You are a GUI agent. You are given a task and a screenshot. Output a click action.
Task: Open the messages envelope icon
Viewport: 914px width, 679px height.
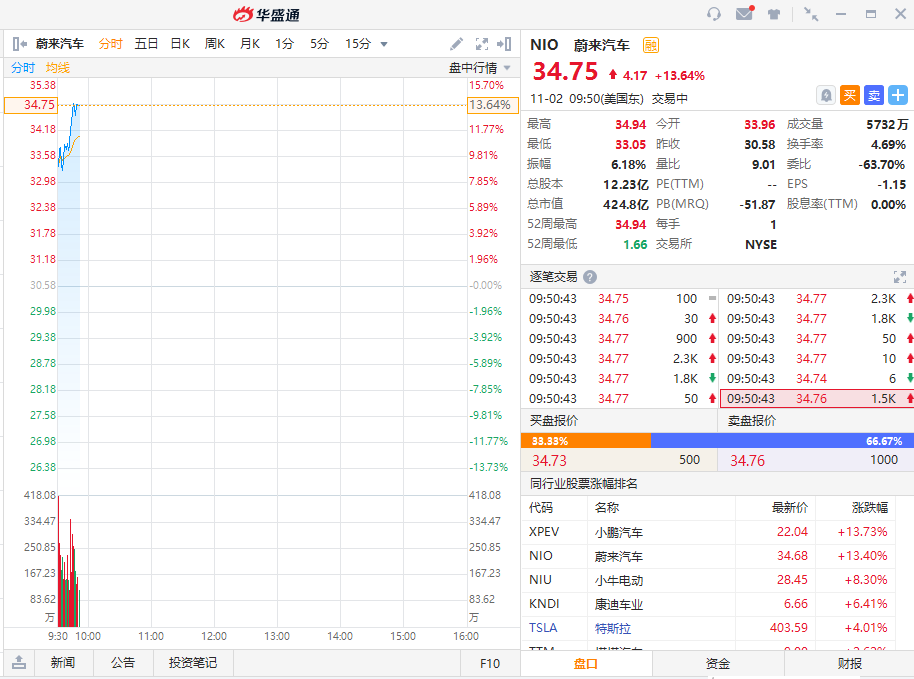tap(744, 14)
